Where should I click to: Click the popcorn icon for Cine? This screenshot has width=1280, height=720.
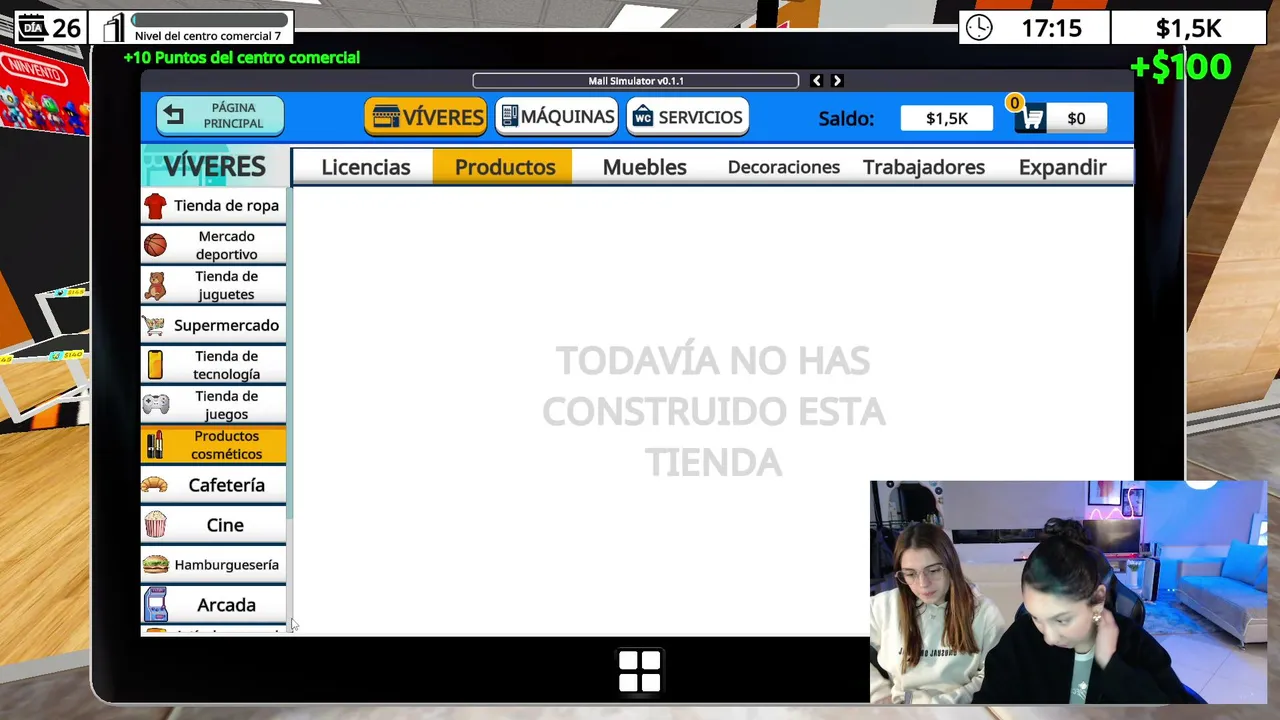155,525
